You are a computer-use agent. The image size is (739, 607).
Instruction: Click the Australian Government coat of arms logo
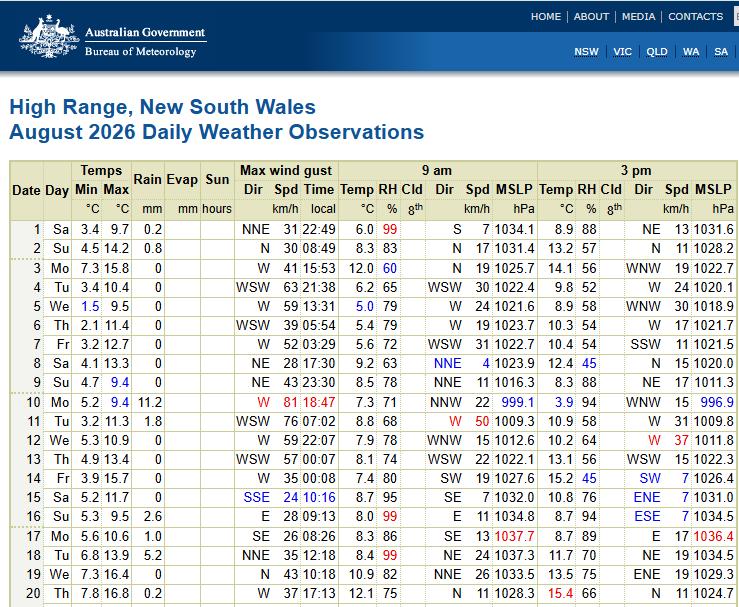49,37
